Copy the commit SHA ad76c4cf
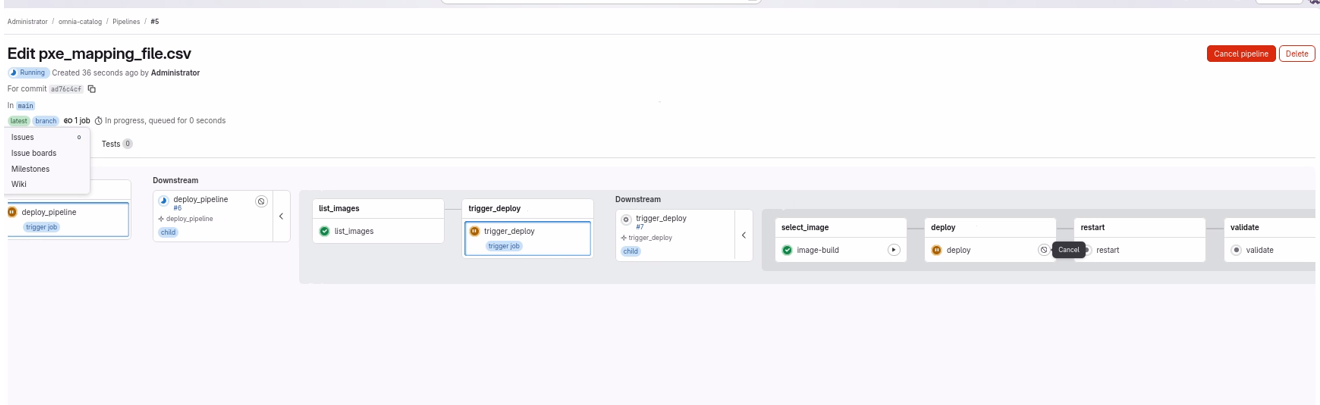1320x405 pixels. tap(92, 88)
